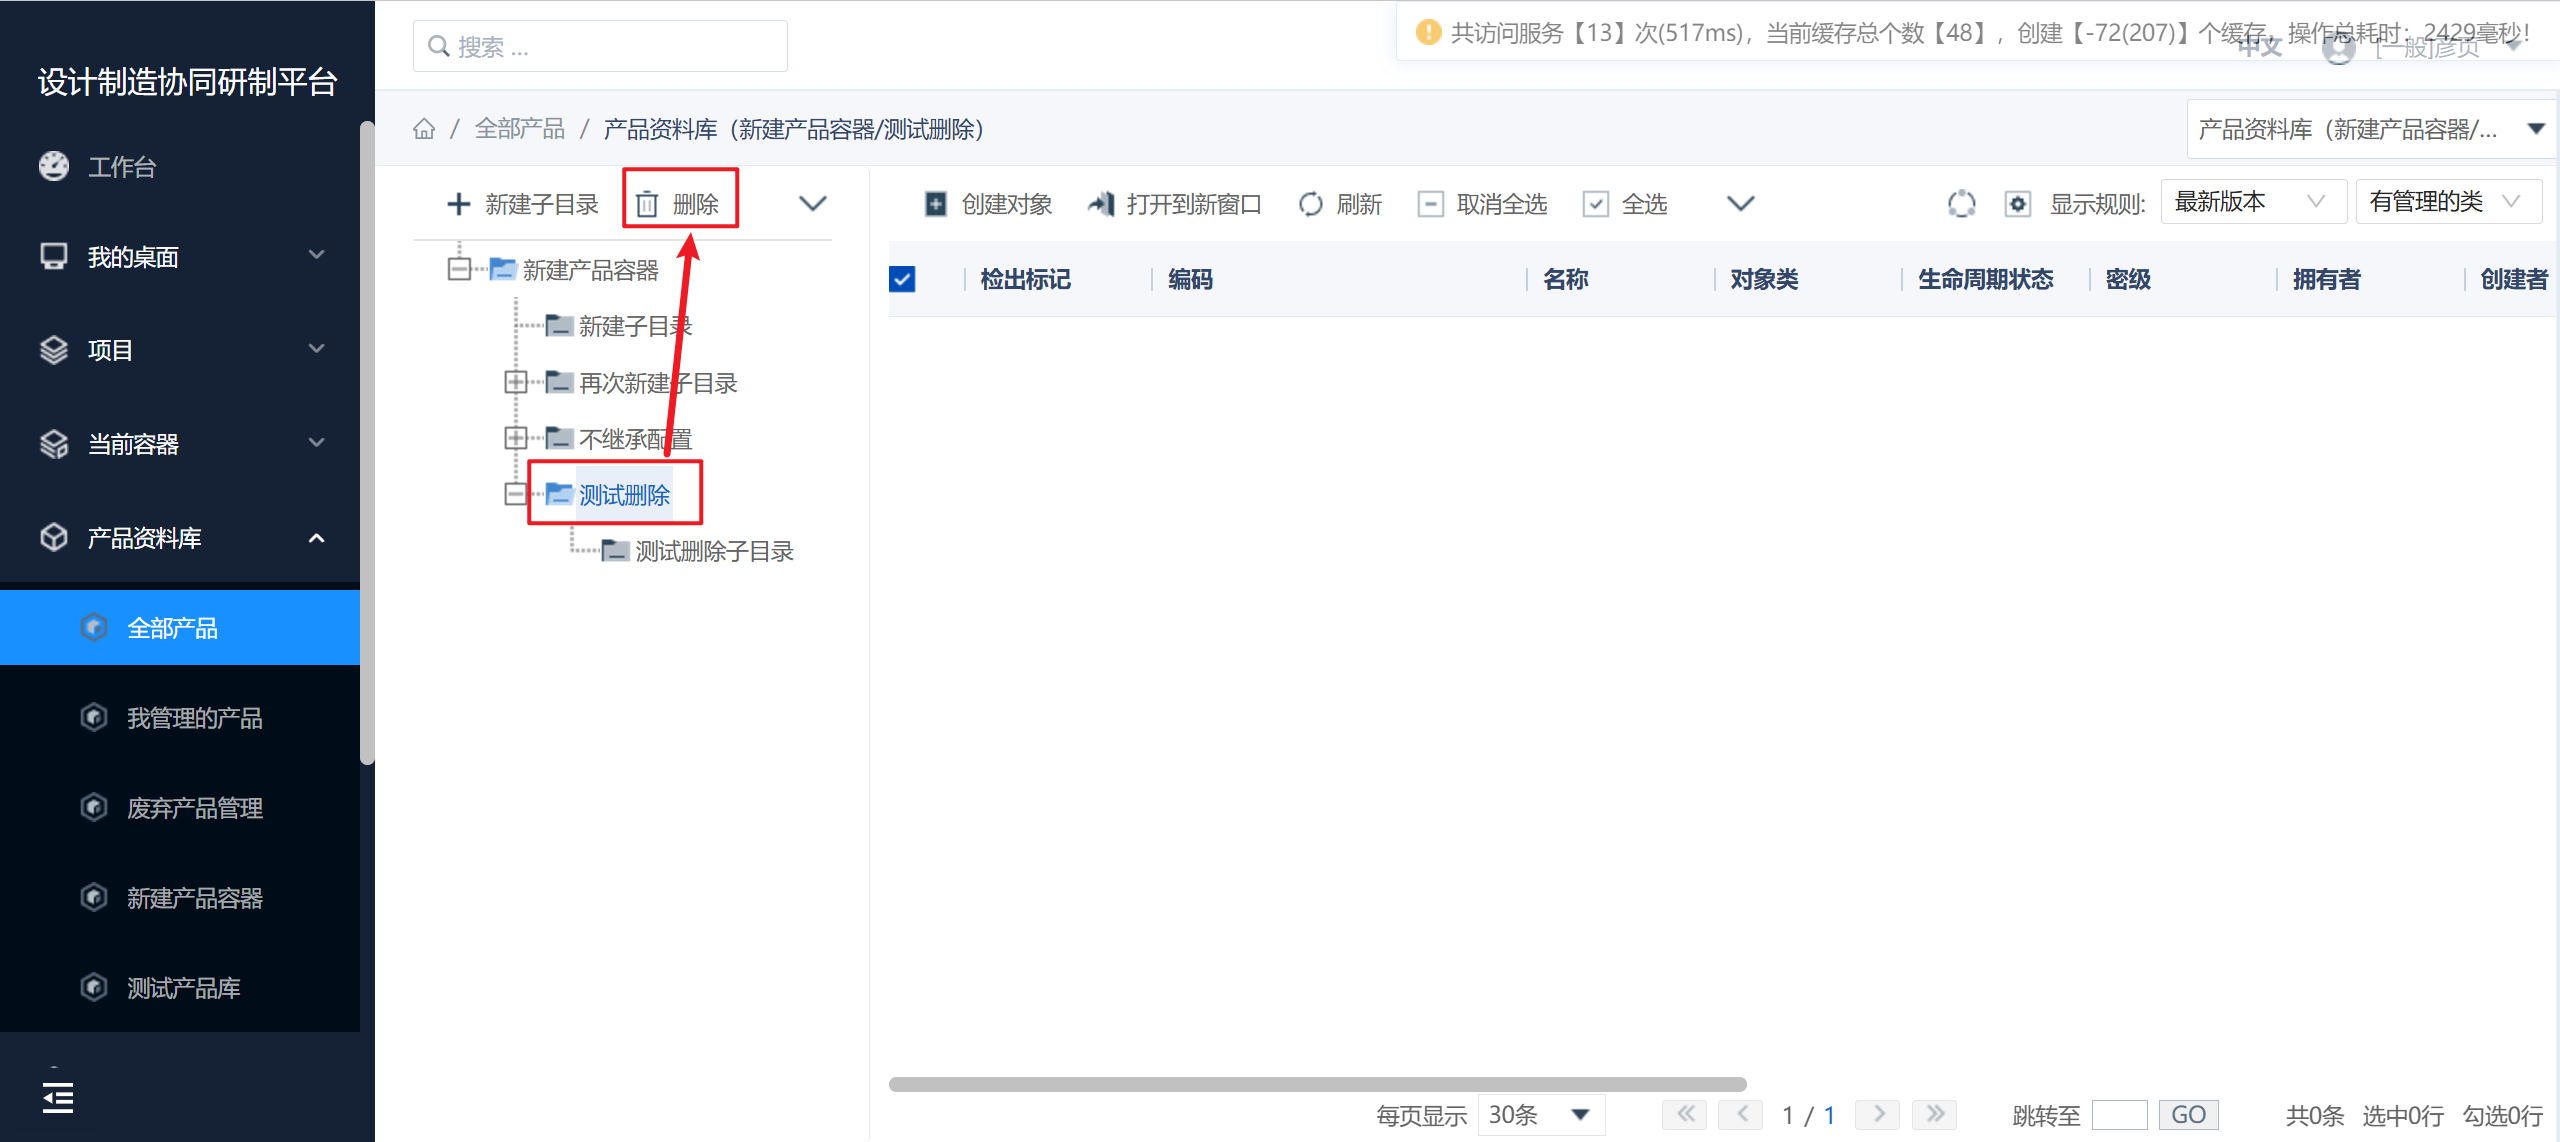2560x1142 pixels.
Task: Click the 生命周期状态 column header
Action: tap(1985, 279)
